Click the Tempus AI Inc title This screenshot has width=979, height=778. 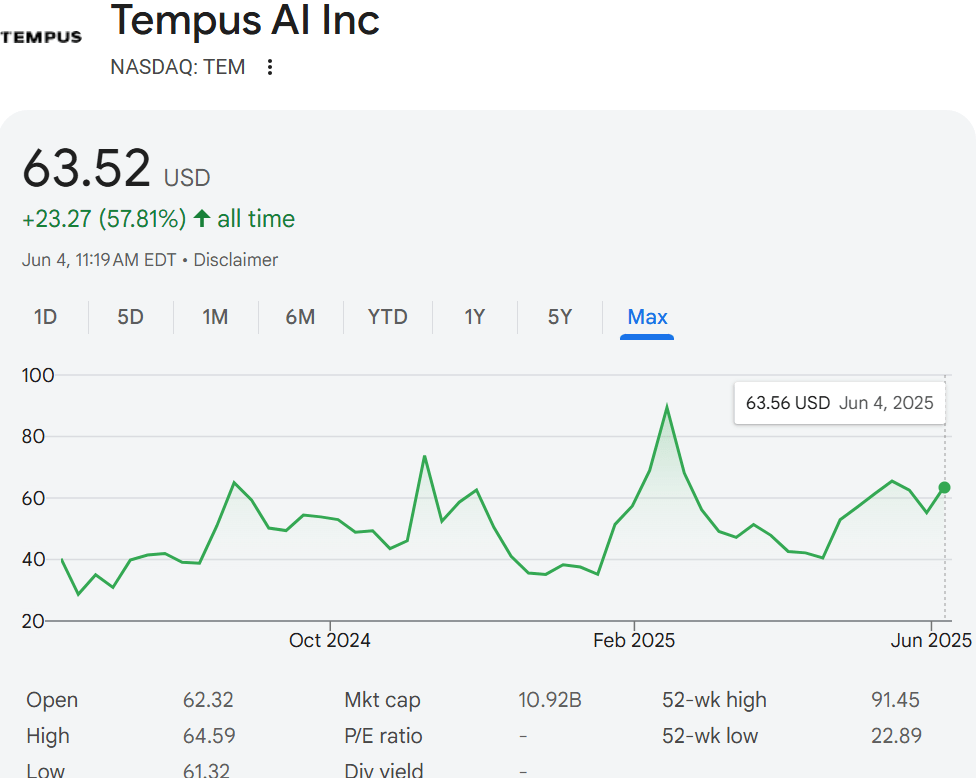pyautogui.click(x=245, y=20)
